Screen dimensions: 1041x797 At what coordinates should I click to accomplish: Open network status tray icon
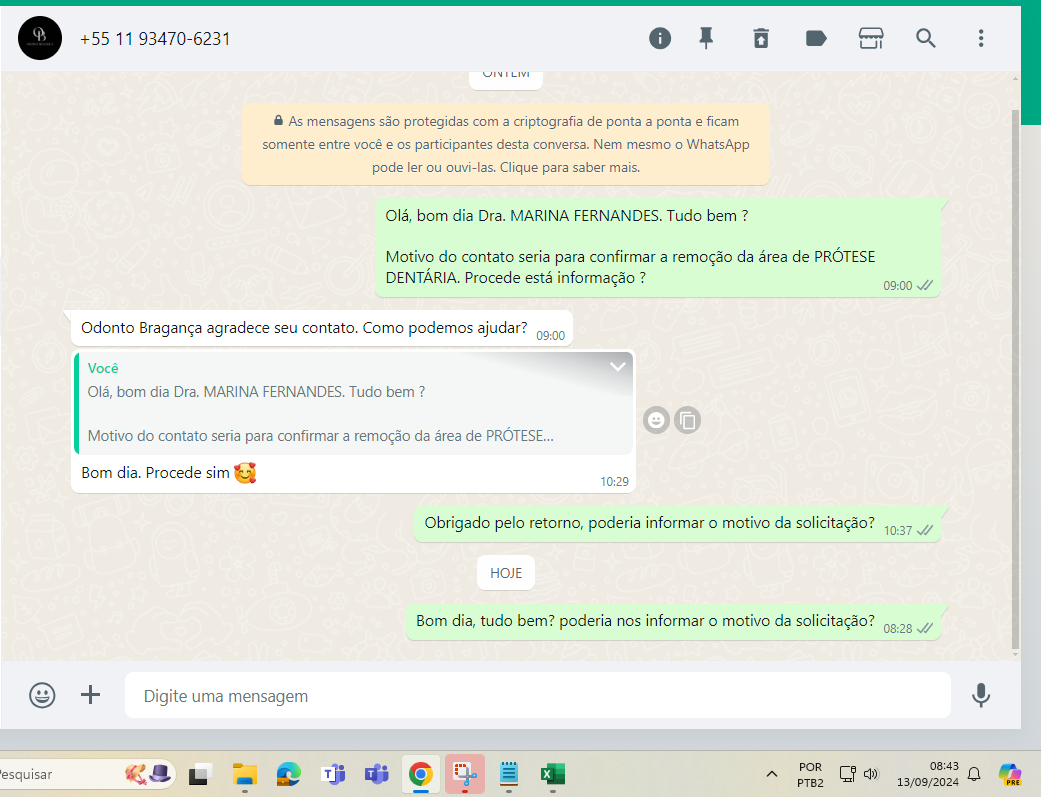(848, 774)
